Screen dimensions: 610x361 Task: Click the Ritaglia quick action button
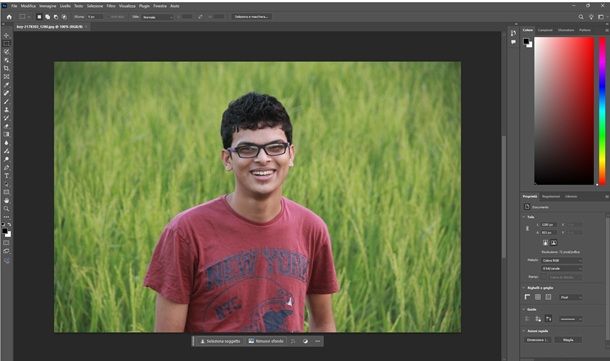(x=568, y=340)
